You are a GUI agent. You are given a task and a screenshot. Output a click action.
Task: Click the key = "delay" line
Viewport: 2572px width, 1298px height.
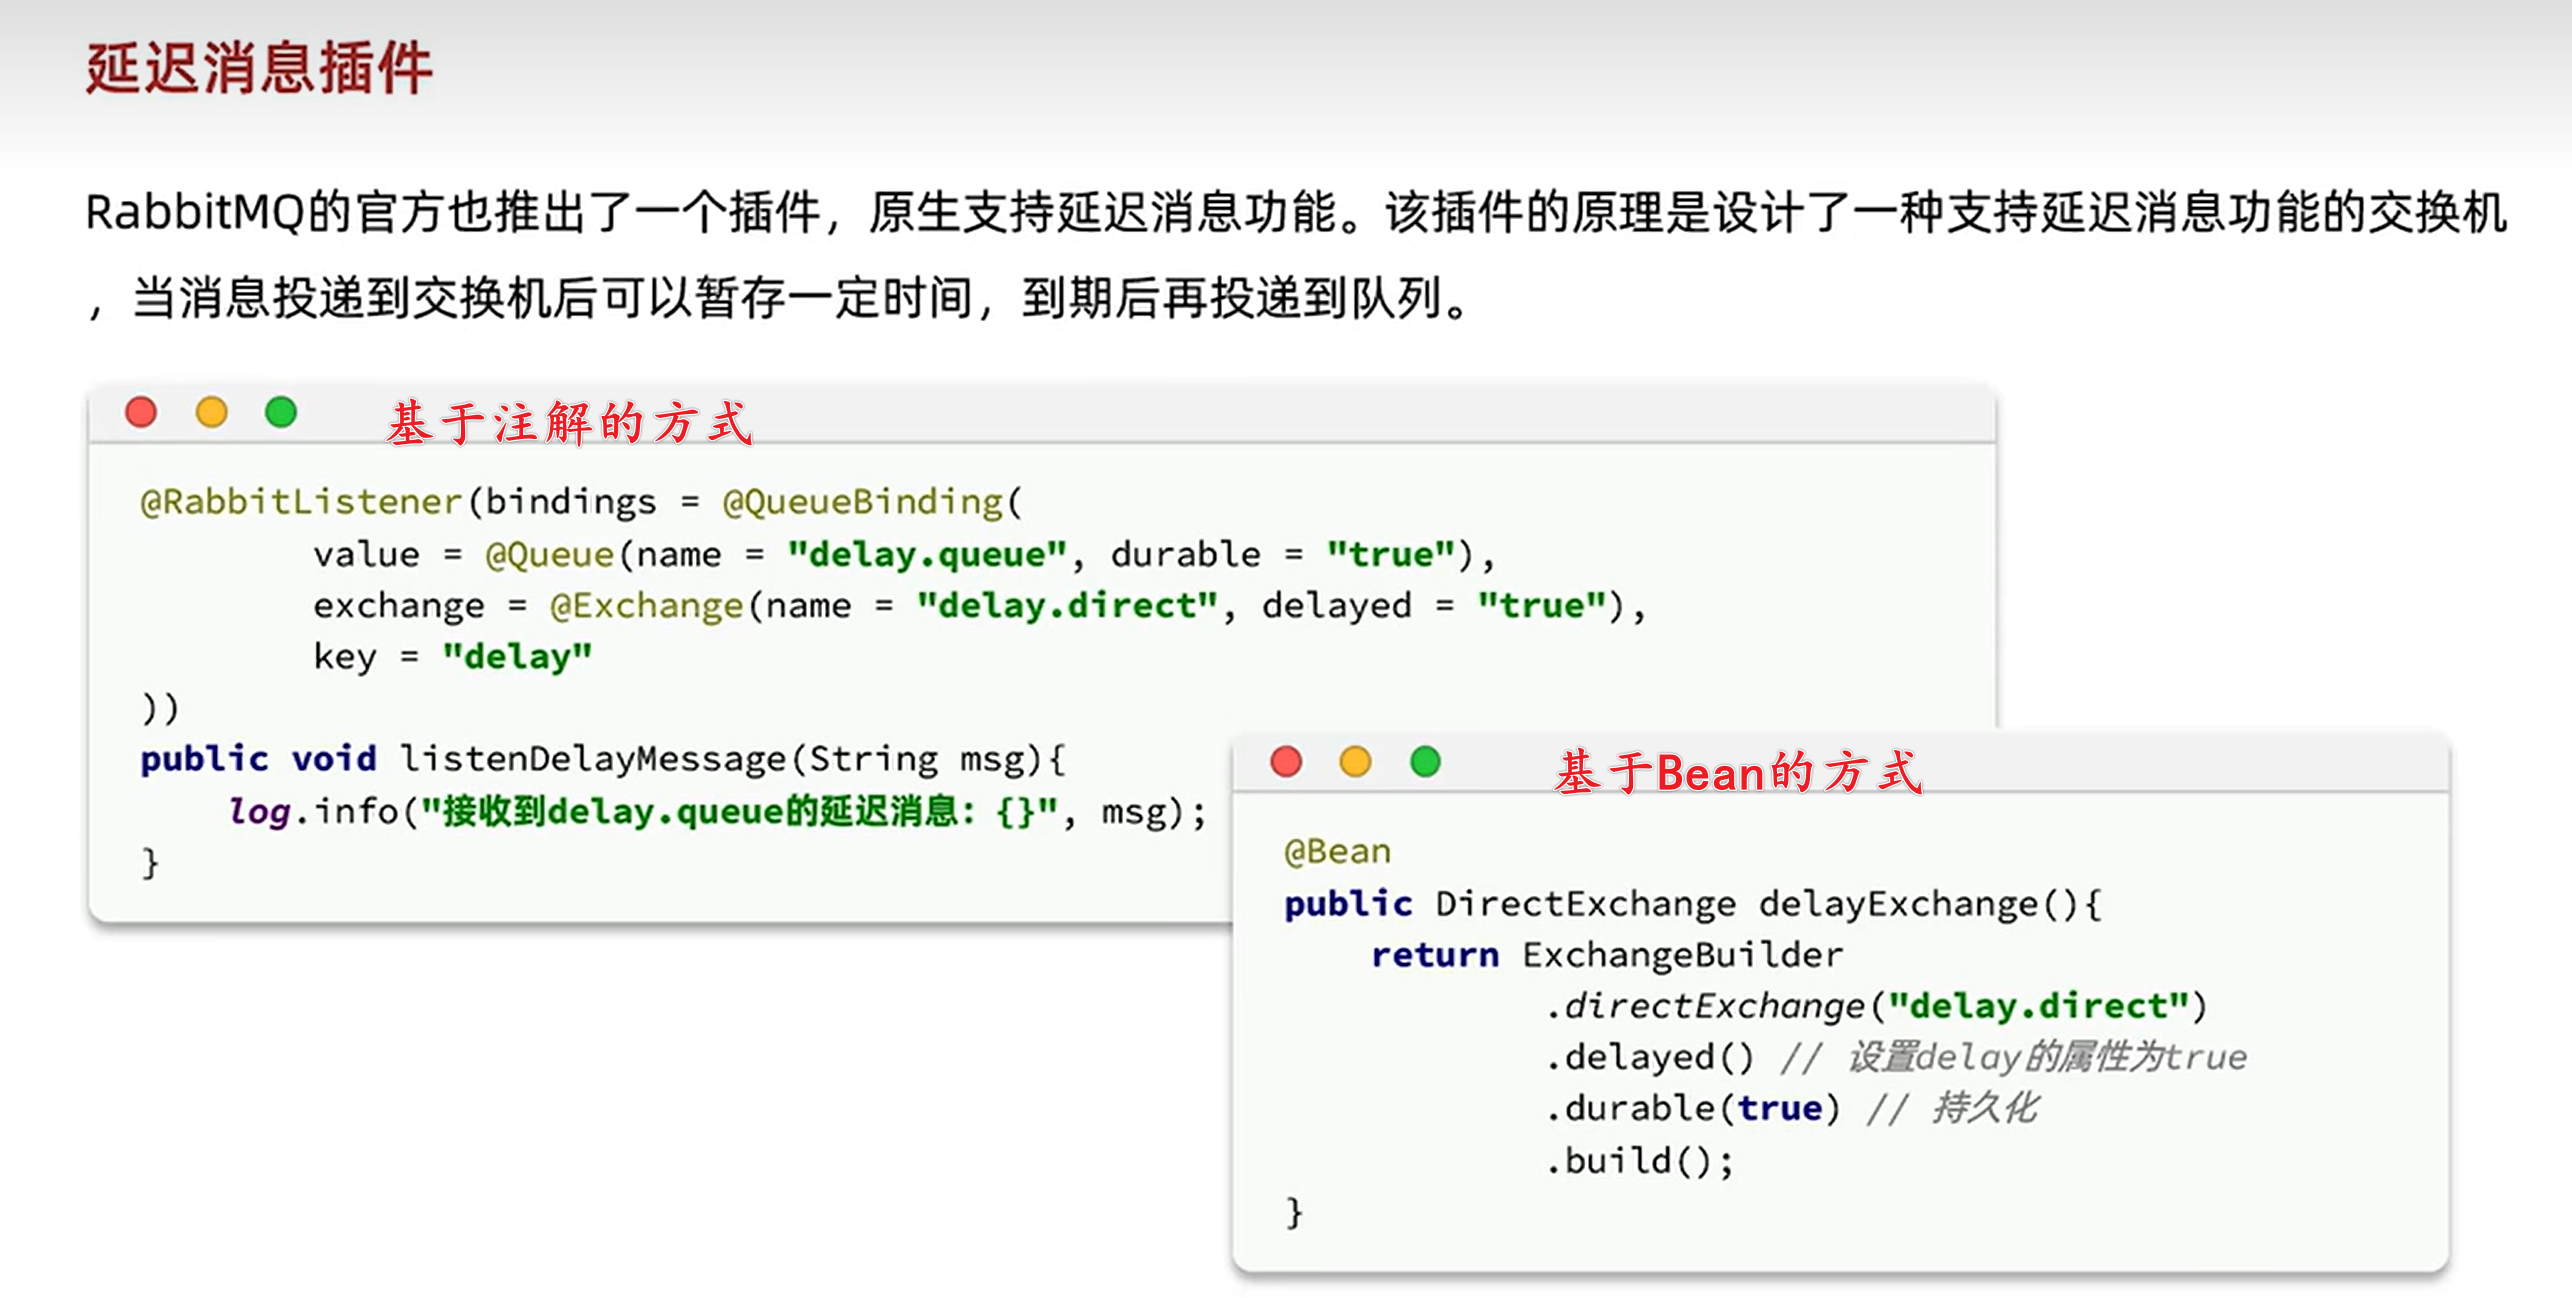coord(453,657)
